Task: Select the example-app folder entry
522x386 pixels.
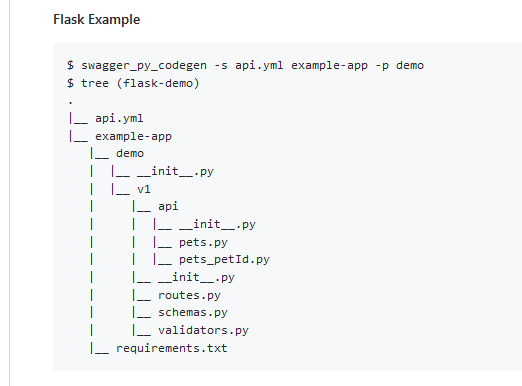Action: [133, 136]
